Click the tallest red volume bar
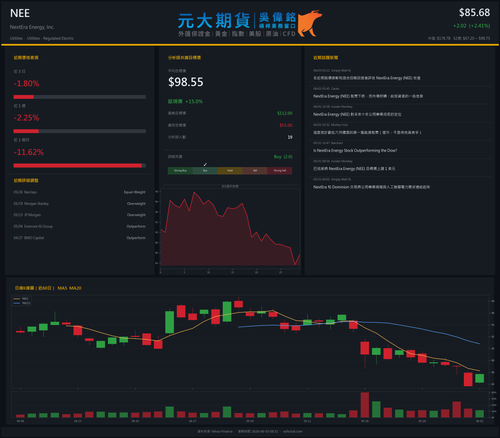The image size is (500, 438). 365,405
